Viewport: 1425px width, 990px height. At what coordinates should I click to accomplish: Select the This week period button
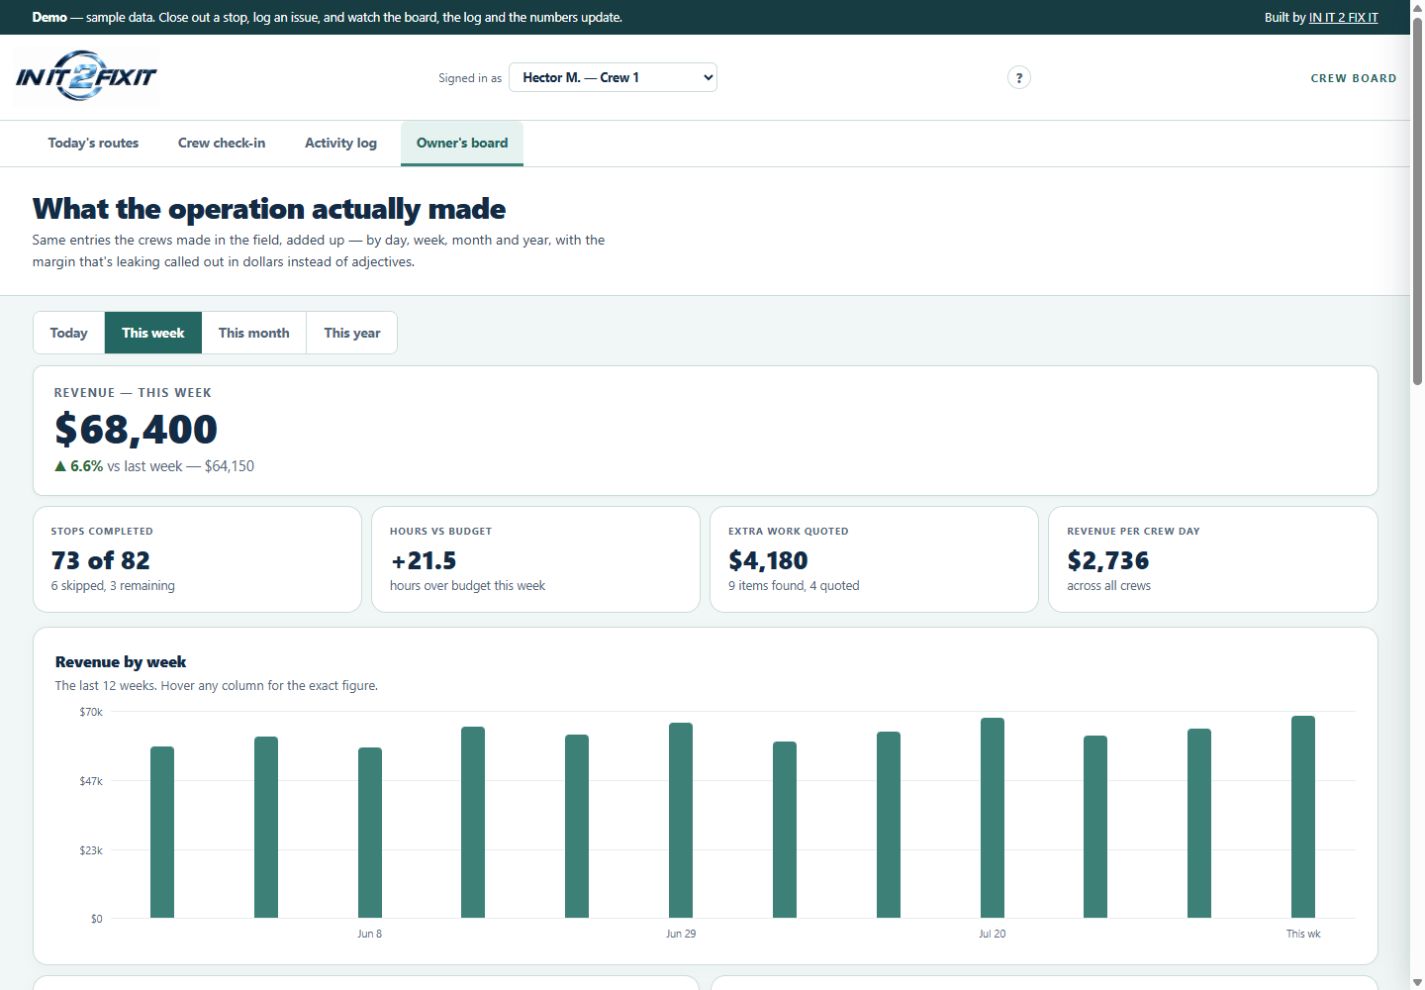pyautogui.click(x=153, y=333)
